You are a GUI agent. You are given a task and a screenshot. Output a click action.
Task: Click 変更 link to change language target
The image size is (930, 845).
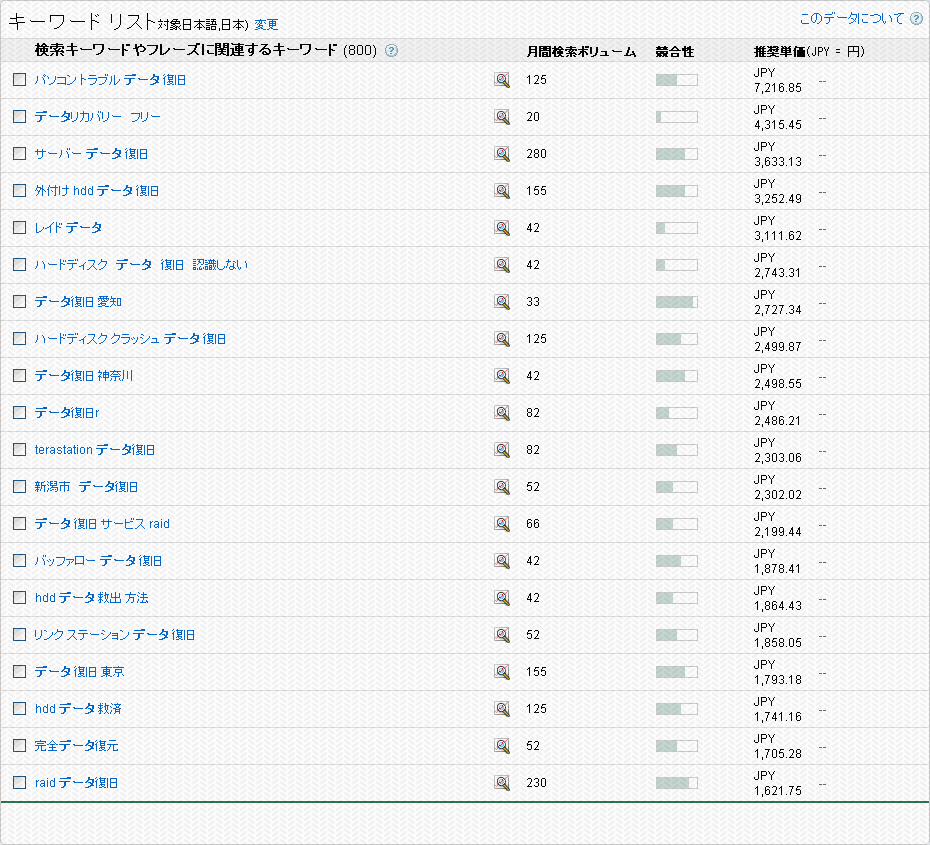(266, 24)
